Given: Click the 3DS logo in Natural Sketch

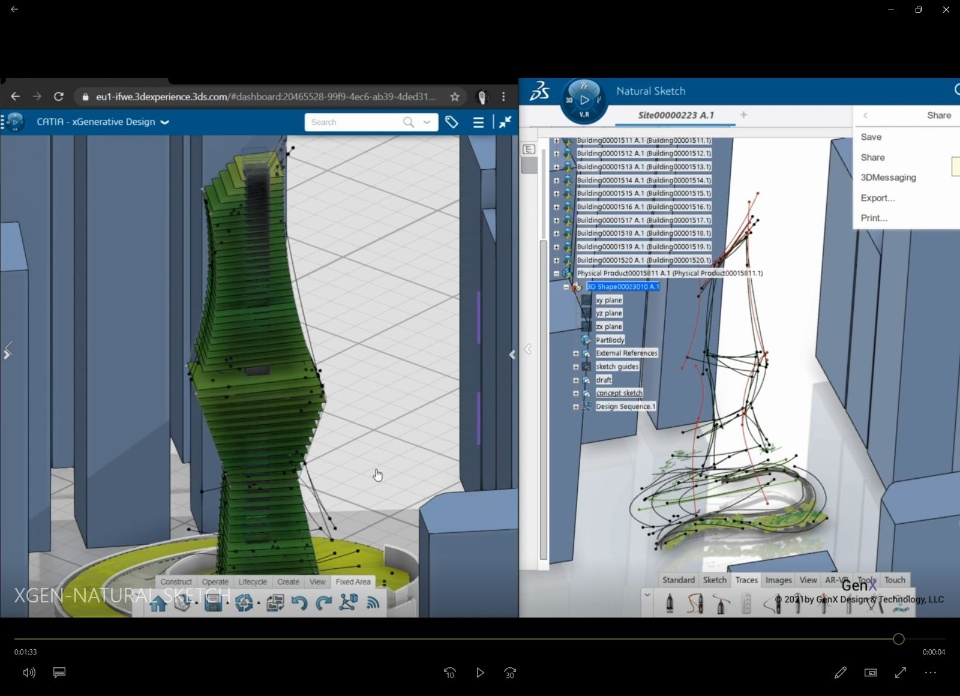Looking at the screenshot, I should point(539,91).
